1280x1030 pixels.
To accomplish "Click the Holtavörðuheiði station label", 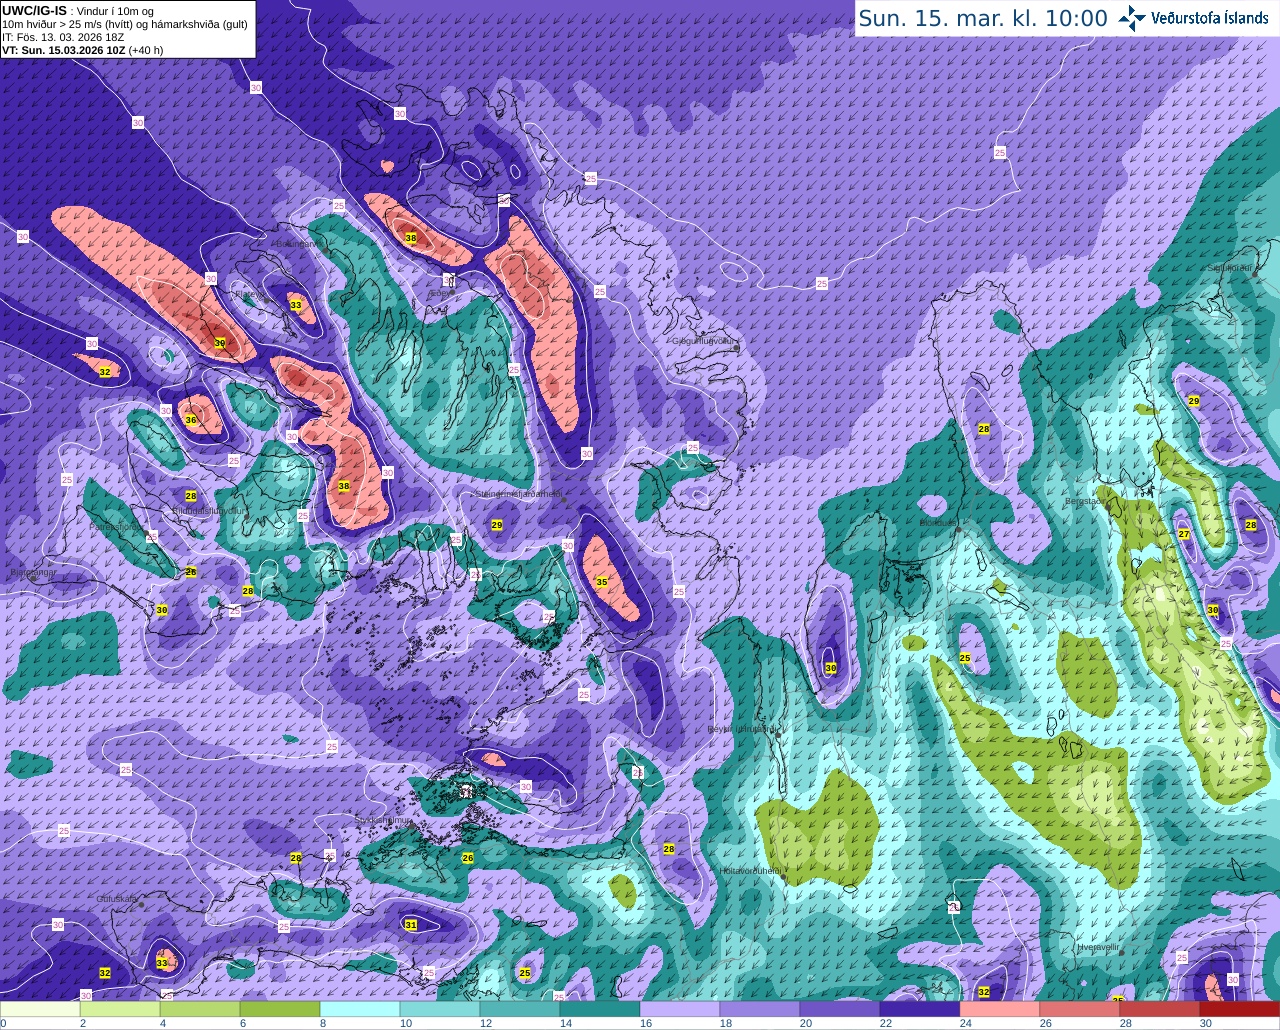I will click(751, 871).
